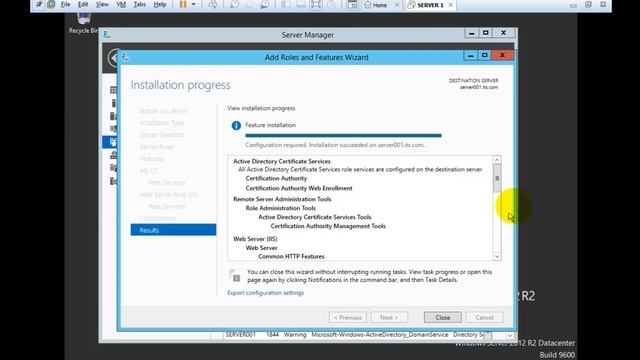Image resolution: width=640 pixels, height=360 pixels.
Task: Click the wizard title bar icon
Action: (126, 58)
